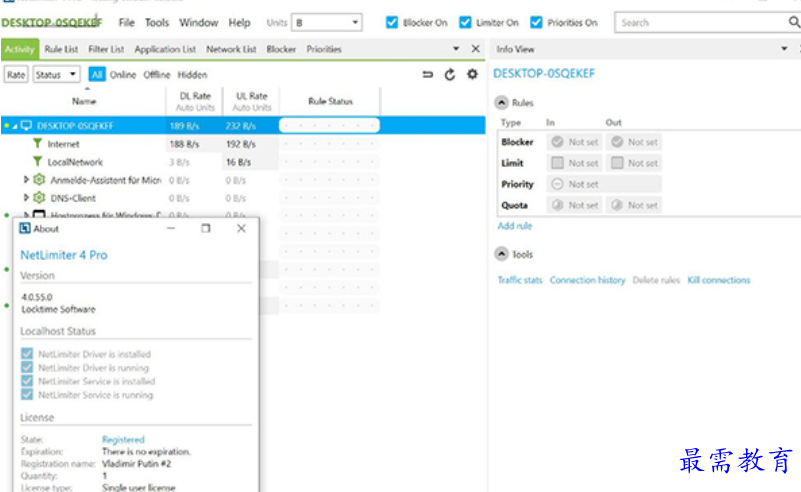Viewport: 801px width, 492px height.
Task: Click the LocalNetwork filter funnel icon
Action: coord(37,161)
